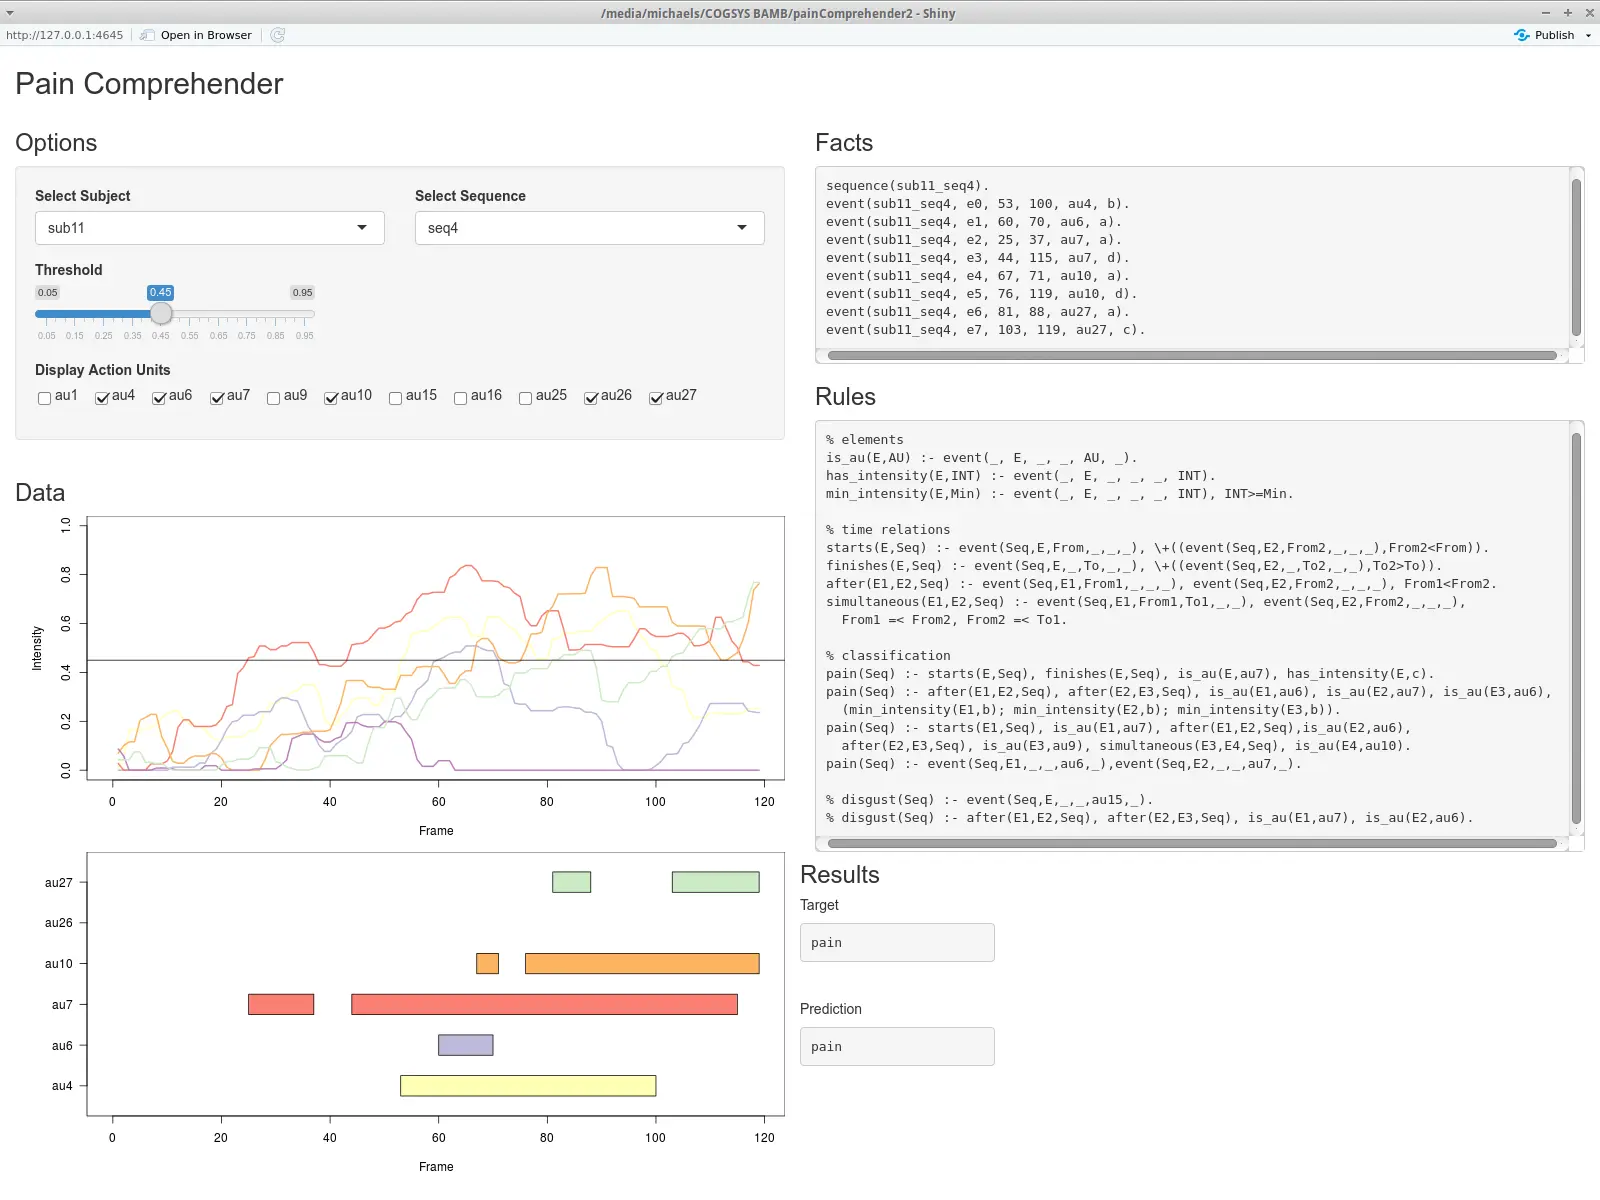1600x1200 pixels.
Task: Click the short au10 orange bar near frame 68
Action: click(487, 963)
